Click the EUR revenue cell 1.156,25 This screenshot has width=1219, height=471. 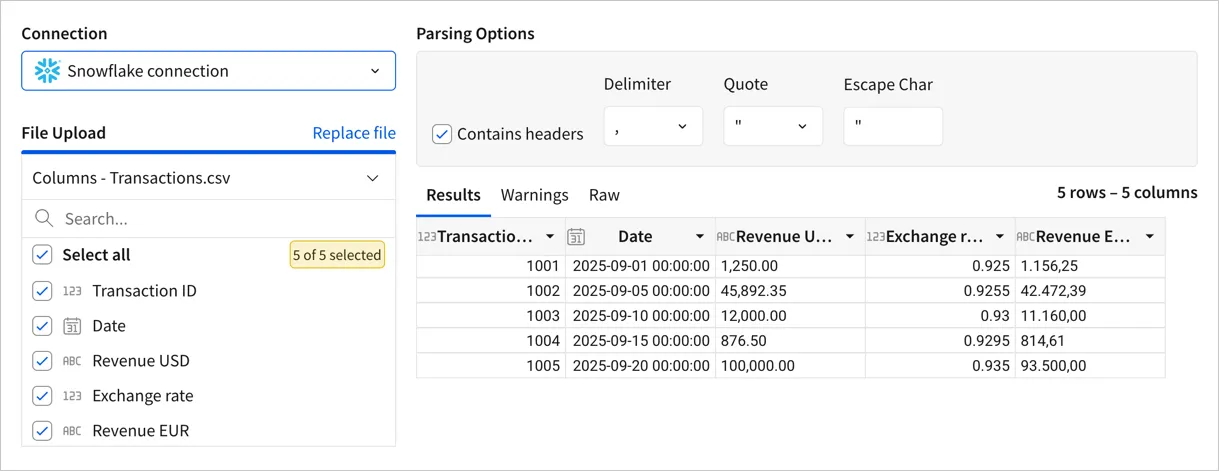point(1090,267)
